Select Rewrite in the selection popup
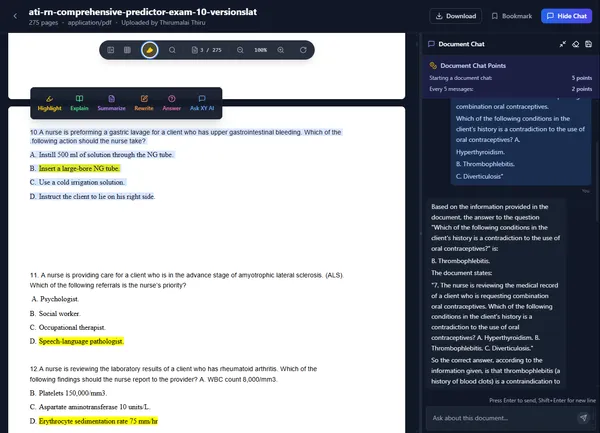Viewport: 600px width, 433px height. [143, 102]
